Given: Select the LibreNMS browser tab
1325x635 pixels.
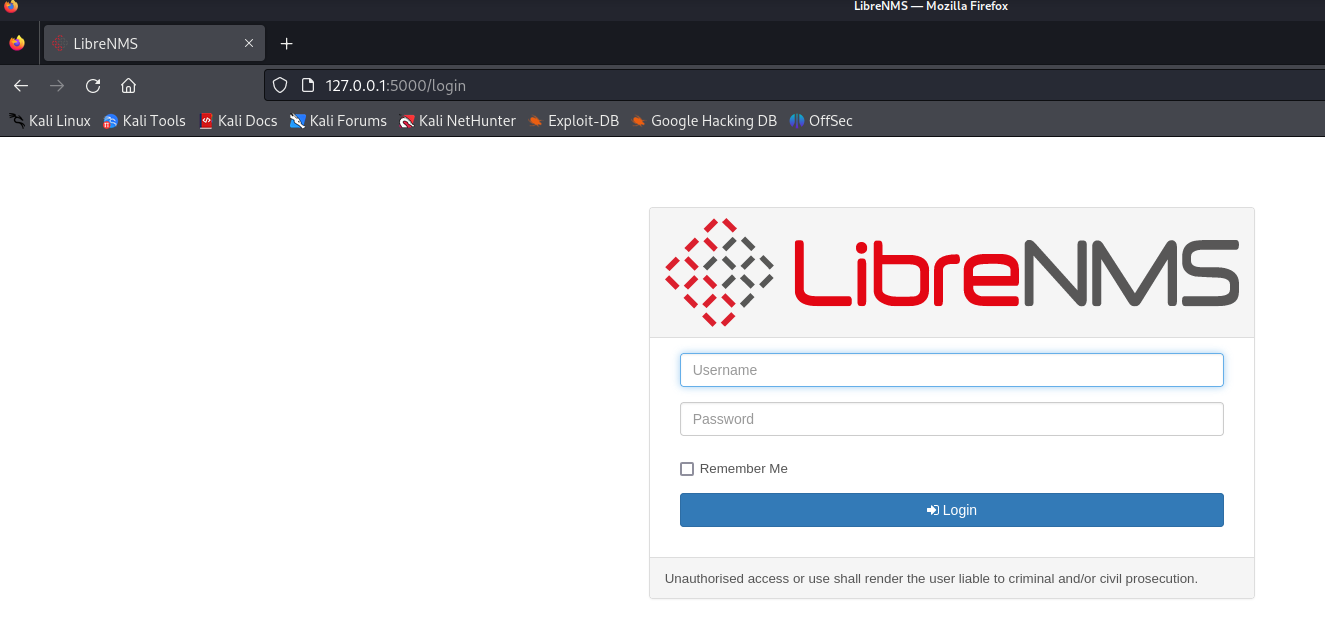Looking at the screenshot, I should 154,44.
